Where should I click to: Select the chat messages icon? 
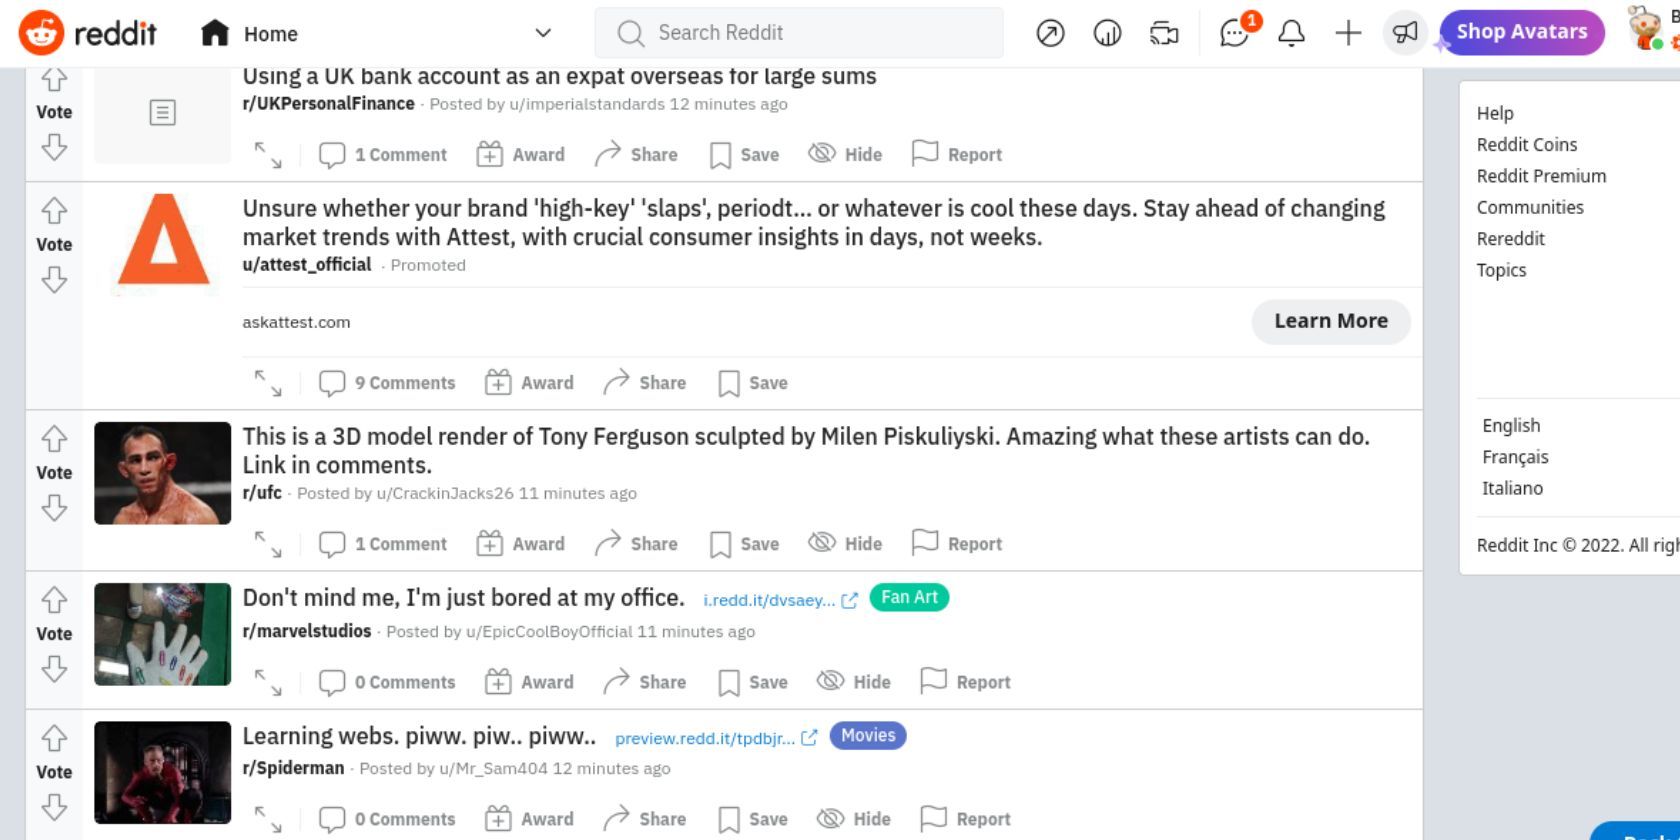[1236, 33]
